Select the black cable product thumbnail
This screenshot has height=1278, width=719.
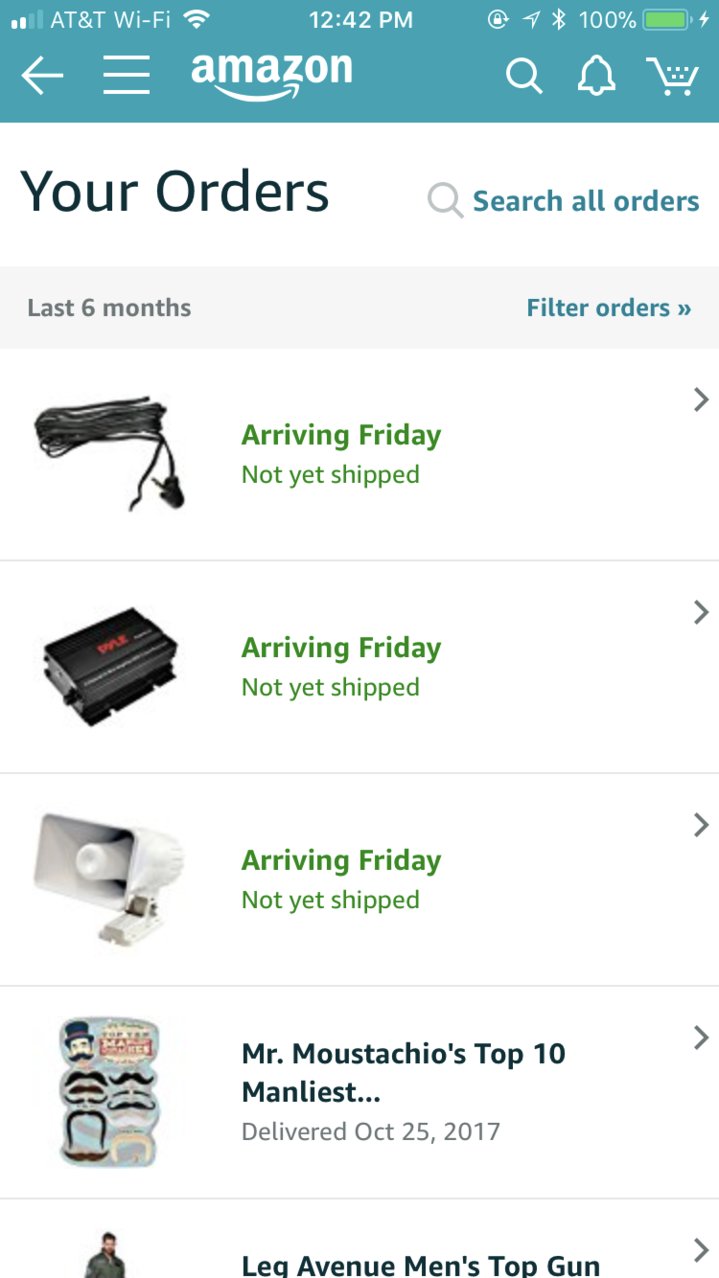110,454
